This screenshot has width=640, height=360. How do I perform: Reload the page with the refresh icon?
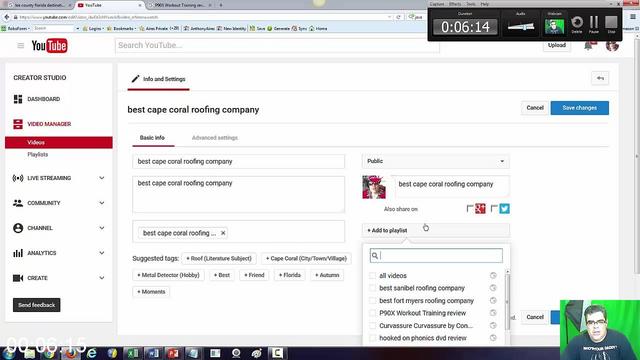click(x=398, y=17)
